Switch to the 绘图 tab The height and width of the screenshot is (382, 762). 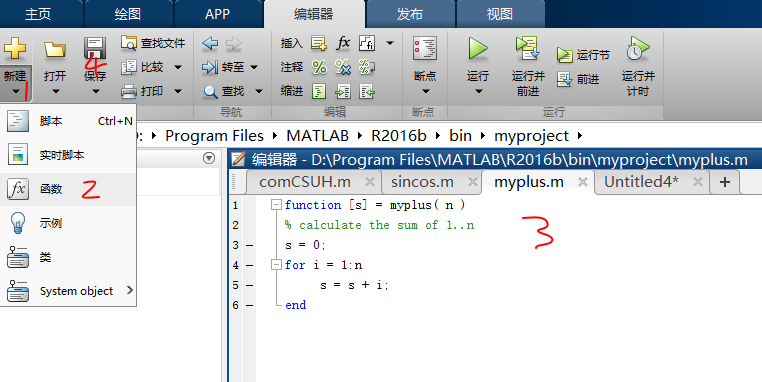[x=128, y=14]
